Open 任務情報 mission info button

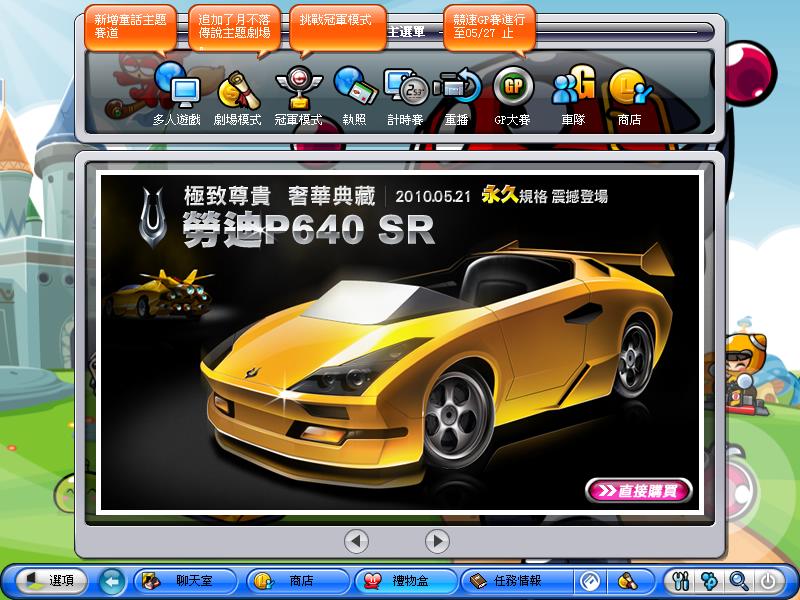click(516, 581)
